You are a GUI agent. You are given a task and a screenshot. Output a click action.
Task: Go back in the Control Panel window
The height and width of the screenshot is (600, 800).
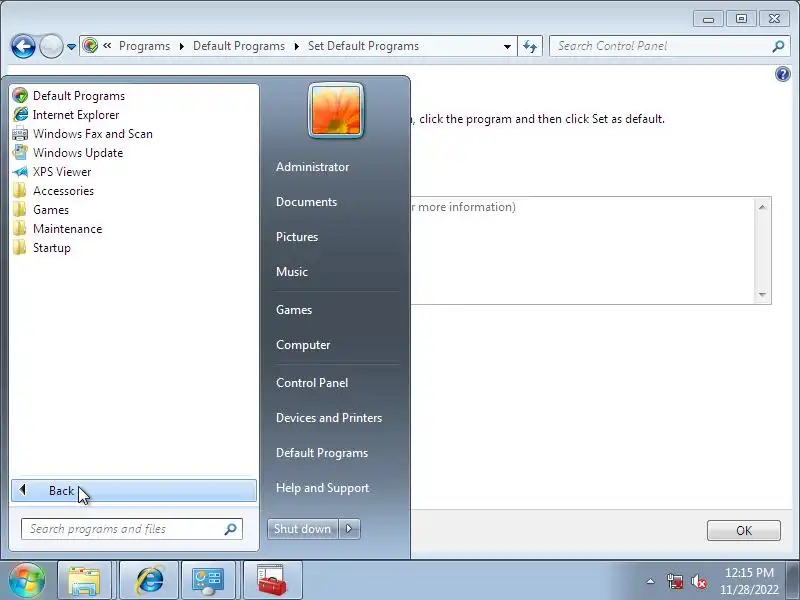pos(23,46)
